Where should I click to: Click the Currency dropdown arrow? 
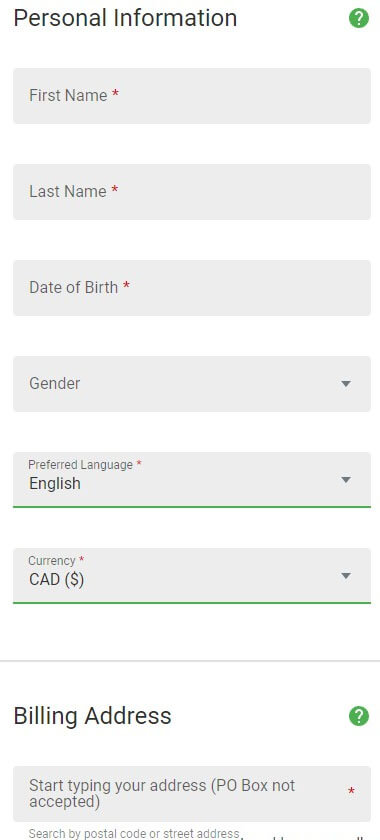pos(346,576)
